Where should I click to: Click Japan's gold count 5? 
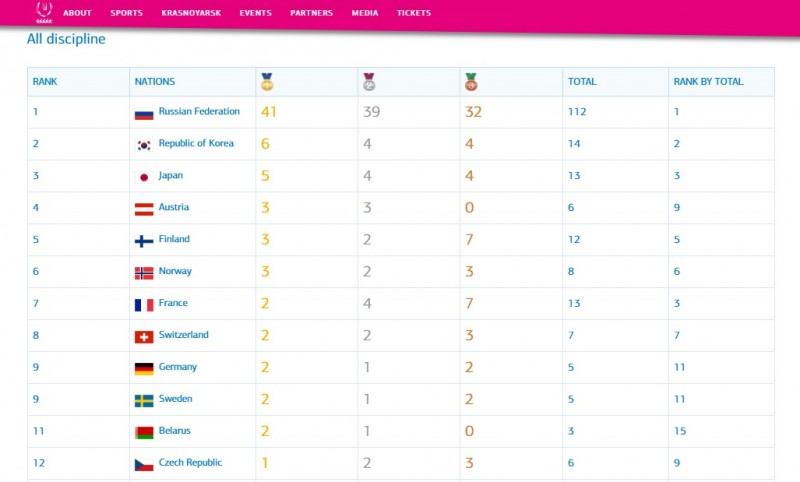pyautogui.click(x=265, y=176)
